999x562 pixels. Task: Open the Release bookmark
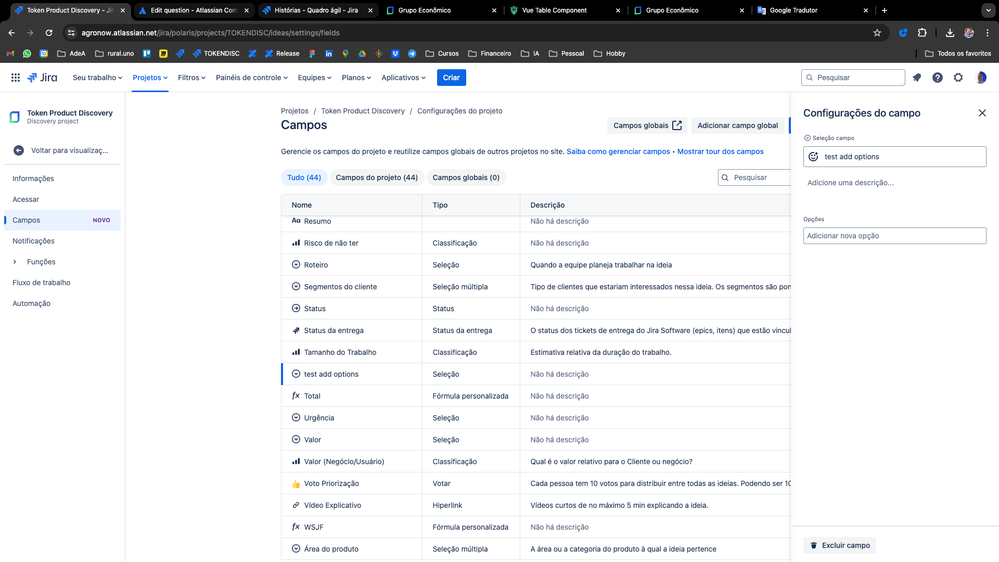tap(282, 54)
